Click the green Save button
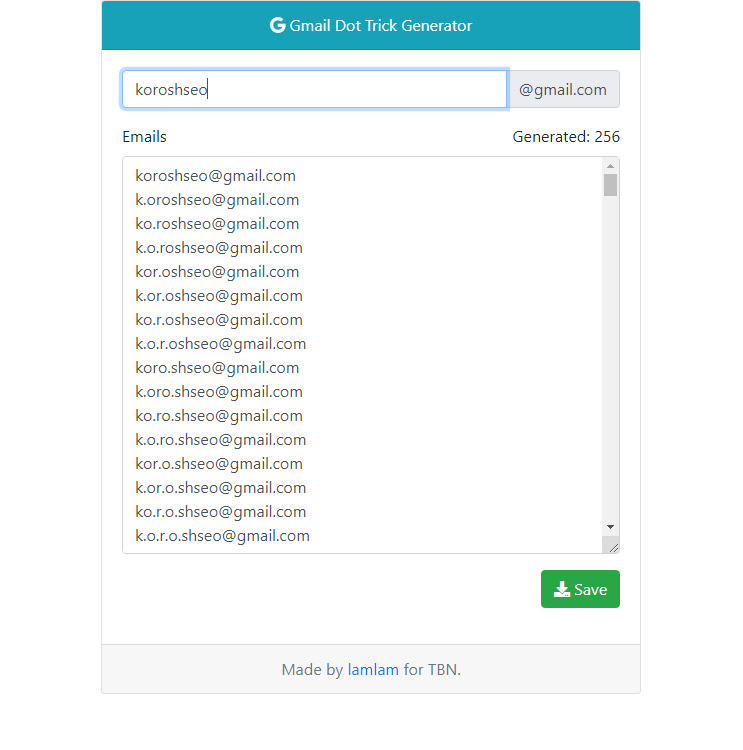Viewport: 743px width, 750px height. tap(580, 589)
